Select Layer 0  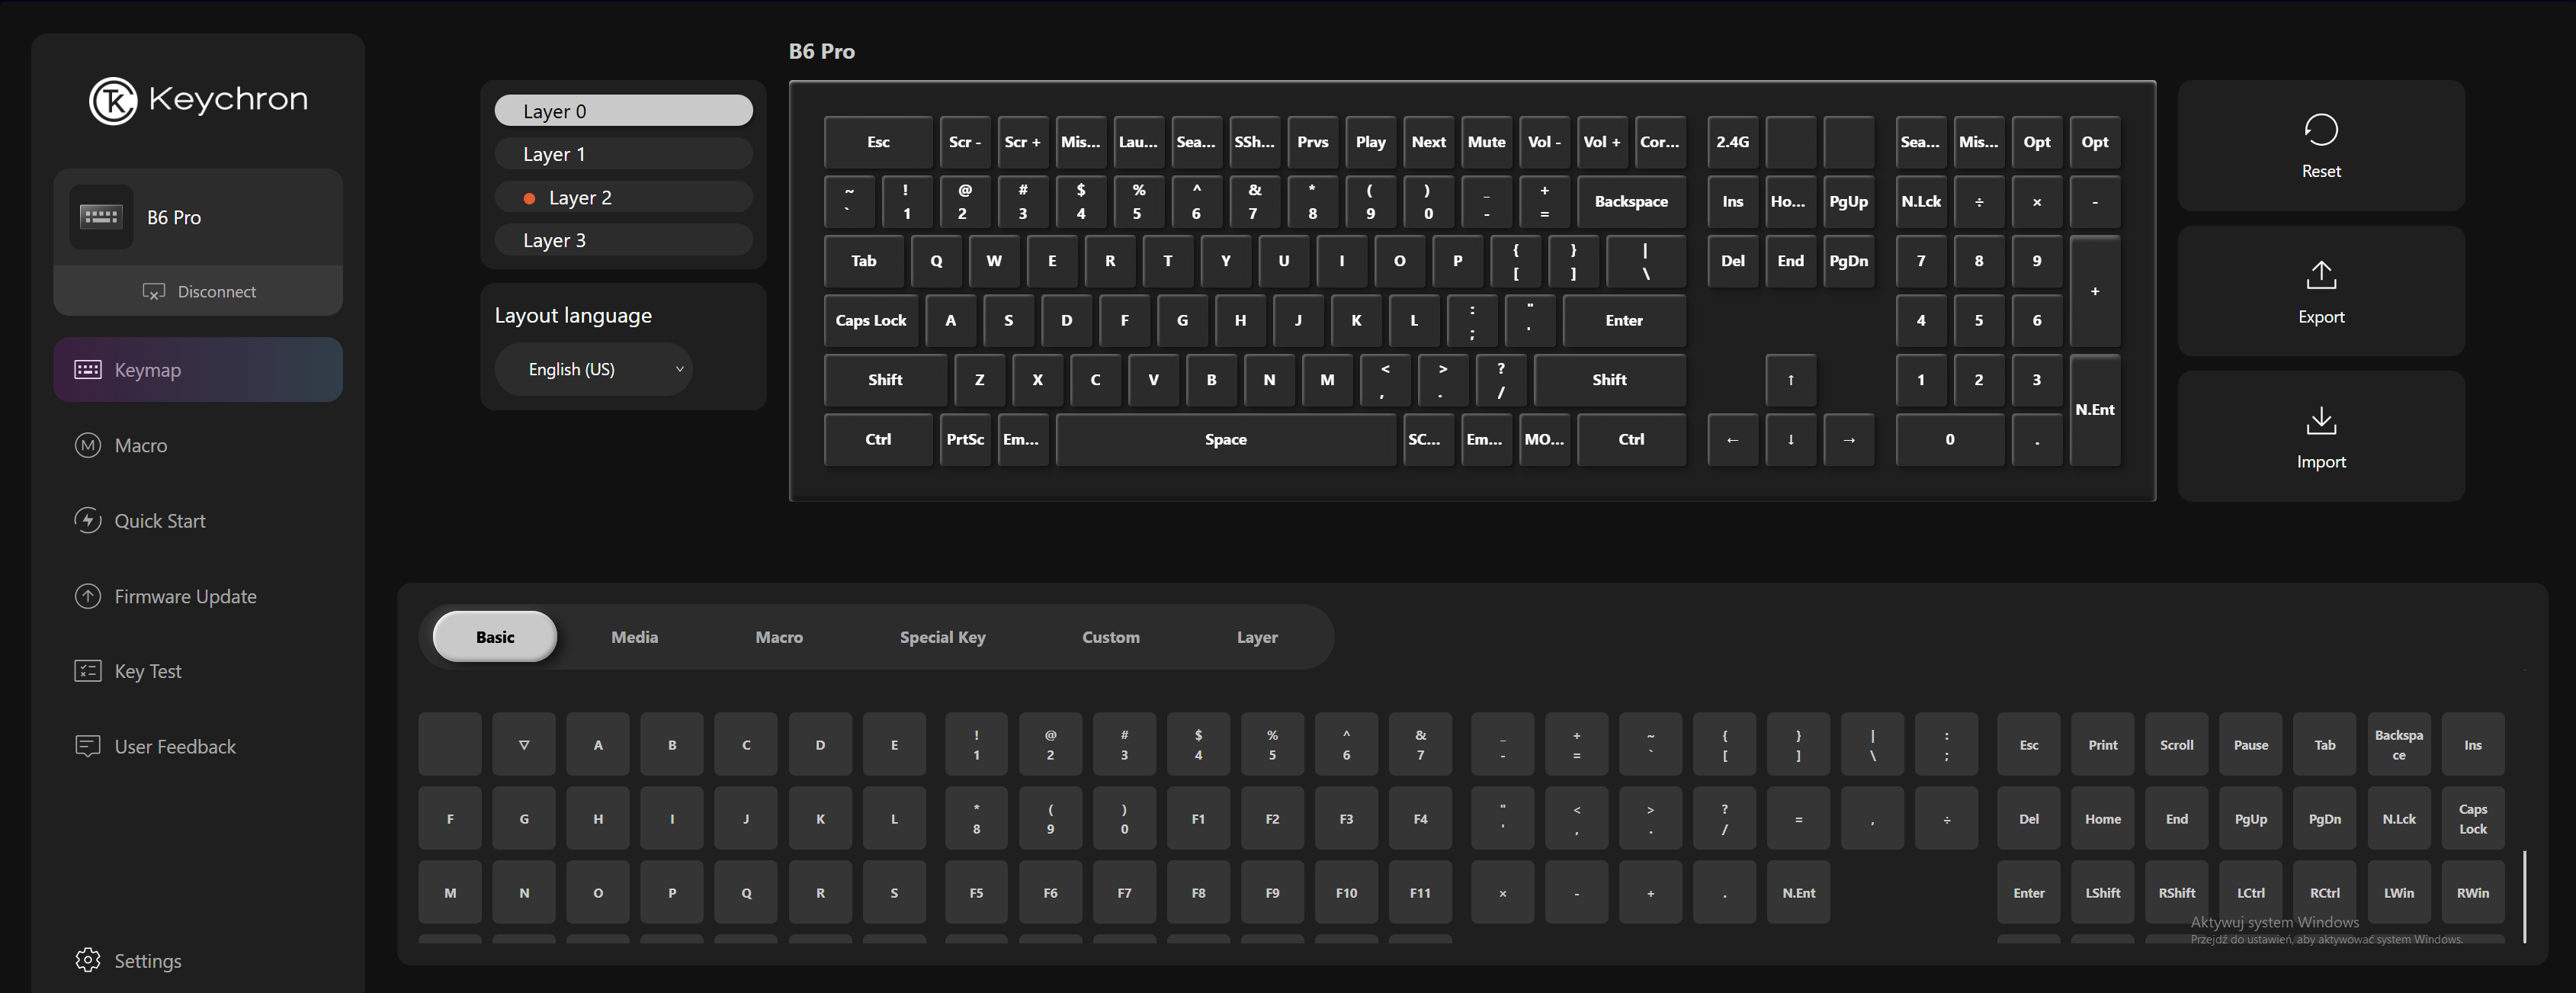[x=623, y=111]
